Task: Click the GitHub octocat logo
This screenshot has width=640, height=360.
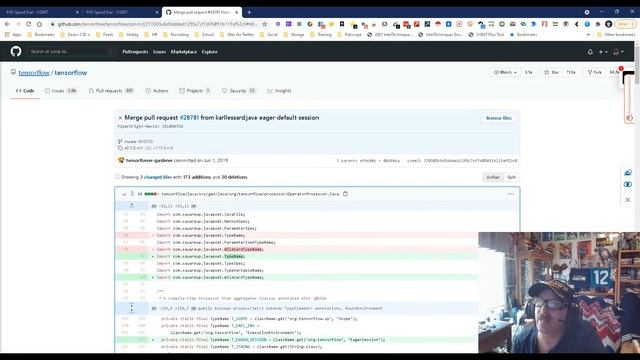Action: 16,51
